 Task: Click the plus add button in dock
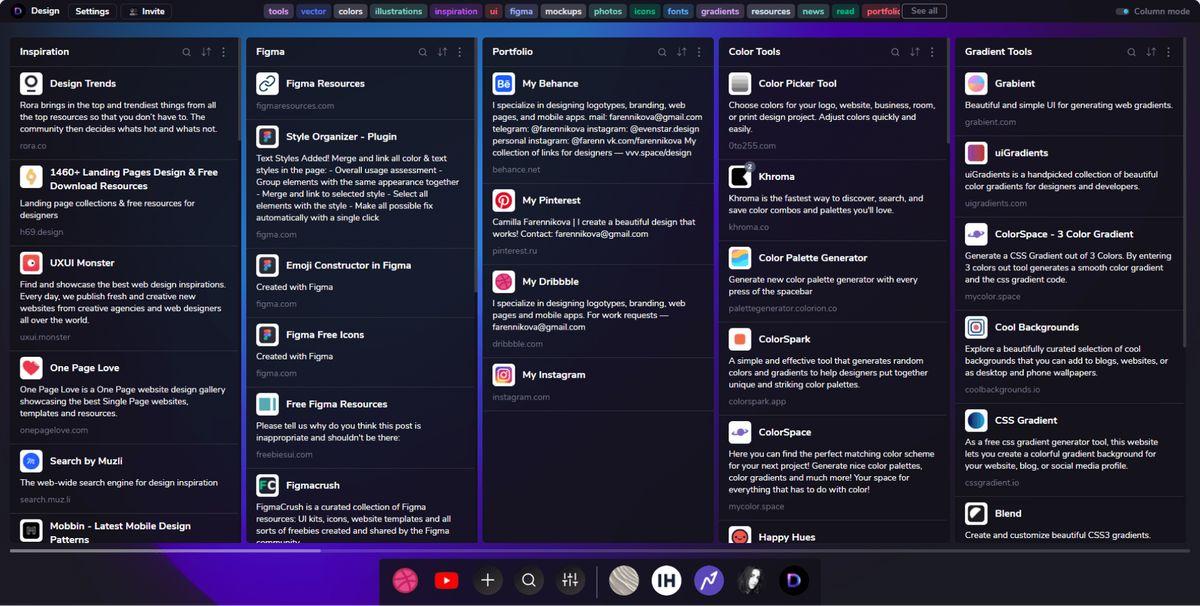488,580
